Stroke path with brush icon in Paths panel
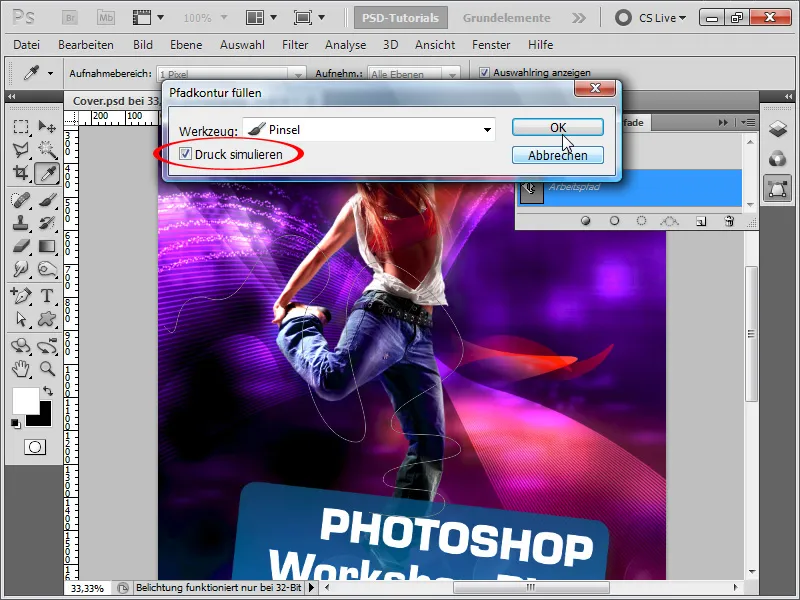 tap(614, 221)
